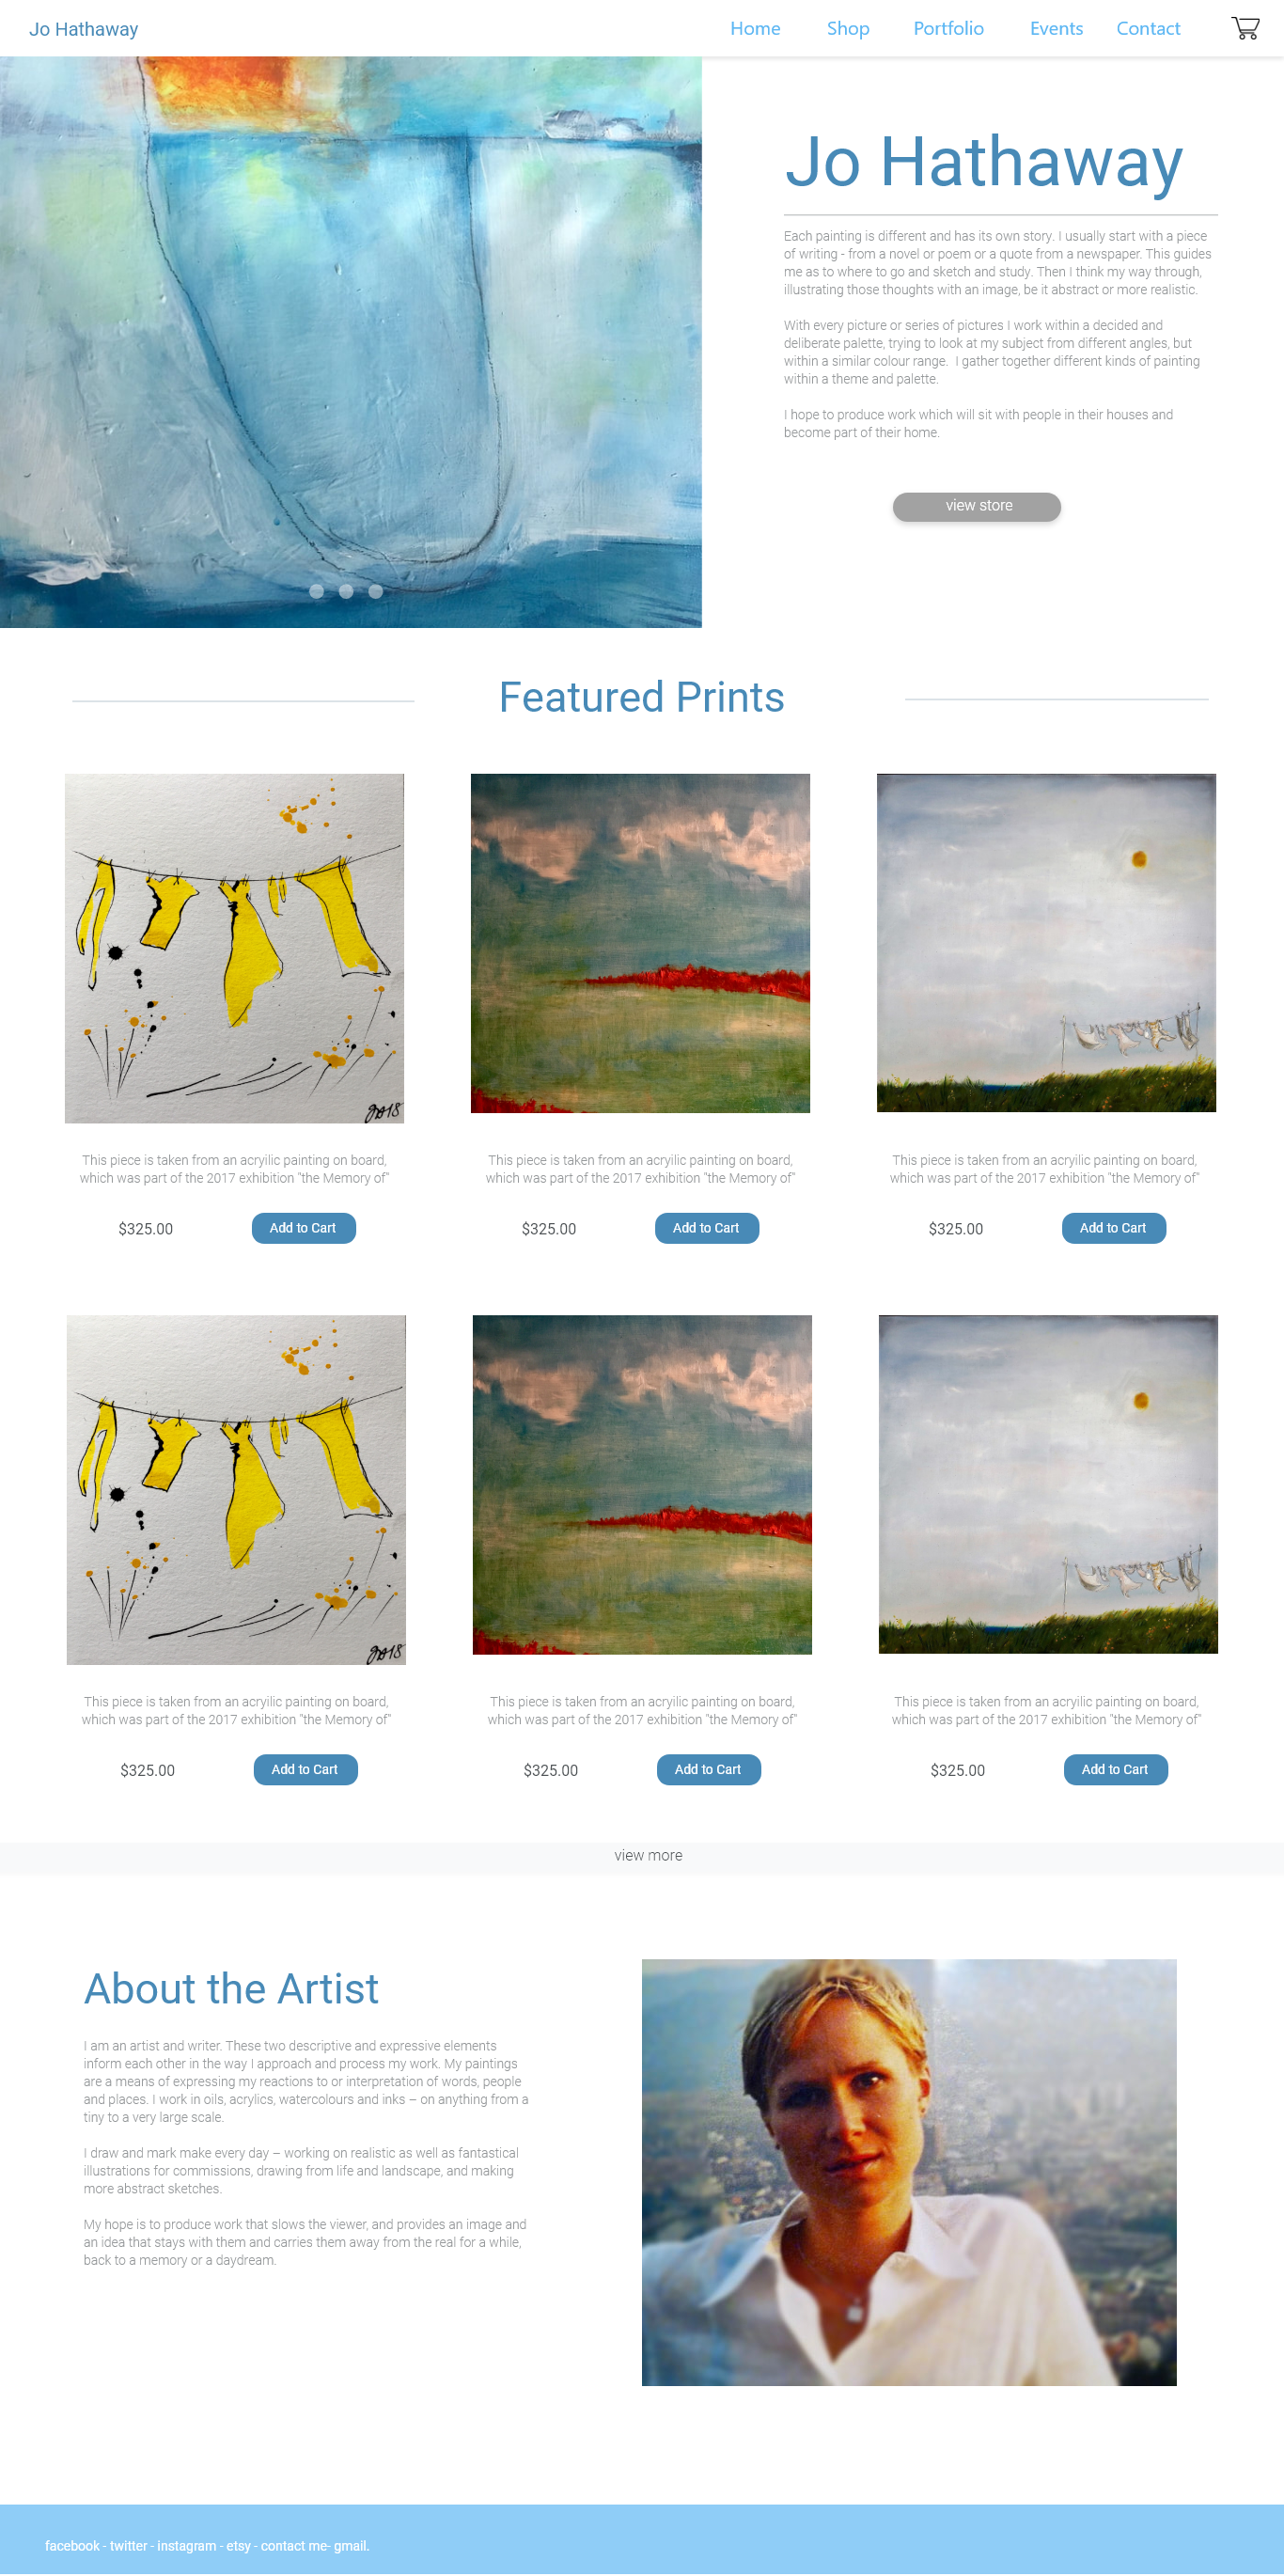Image resolution: width=1284 pixels, height=2576 pixels.
Task: Open the instagram footer link
Action: 186,2546
